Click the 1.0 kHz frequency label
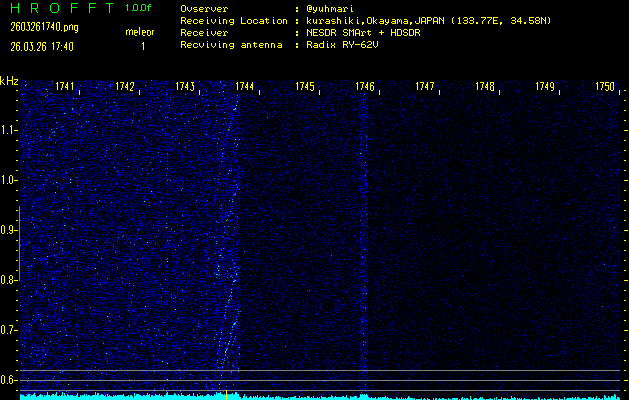Viewport: 629px width, 400px height. pos(9,180)
